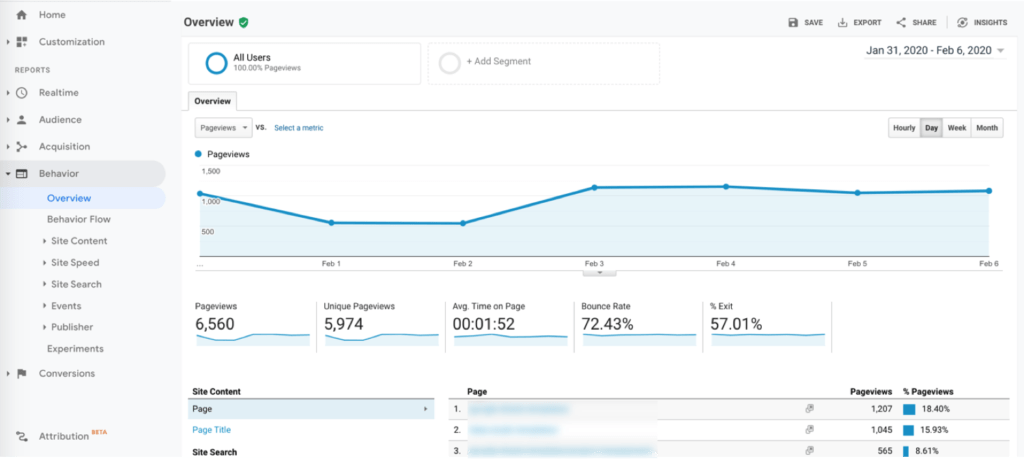The width and height of the screenshot is (1024, 465).
Task: Click the Add Segment empty circle
Action: point(449,63)
